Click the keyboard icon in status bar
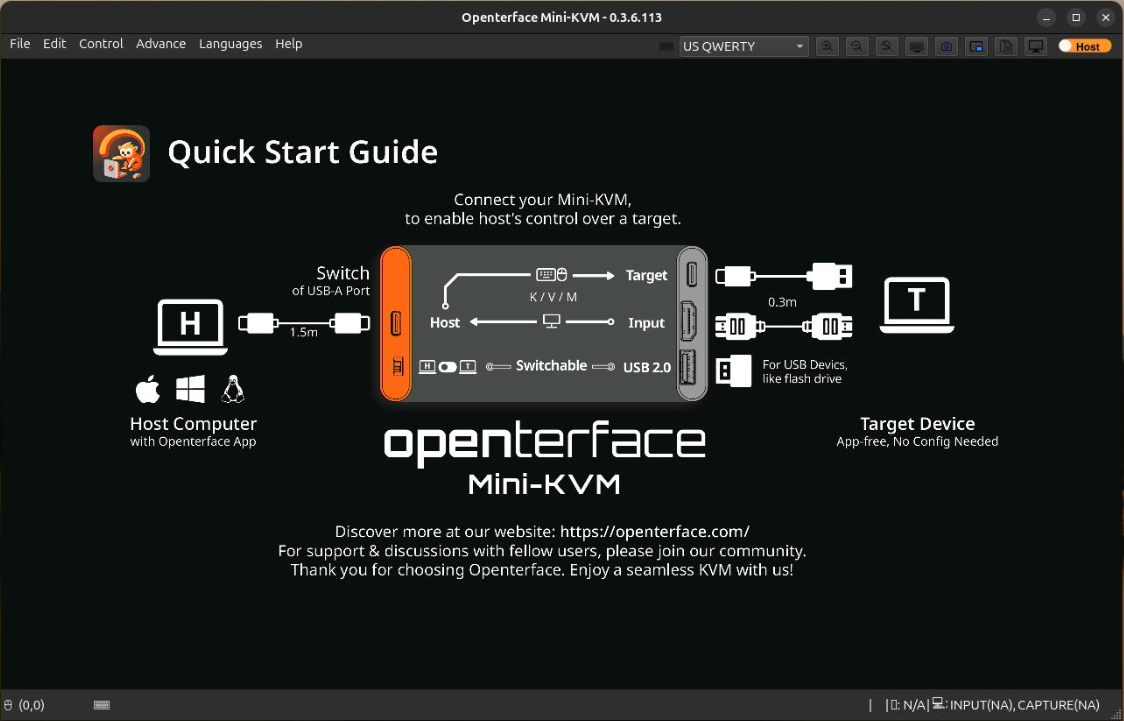The height and width of the screenshot is (721, 1124). point(101,705)
